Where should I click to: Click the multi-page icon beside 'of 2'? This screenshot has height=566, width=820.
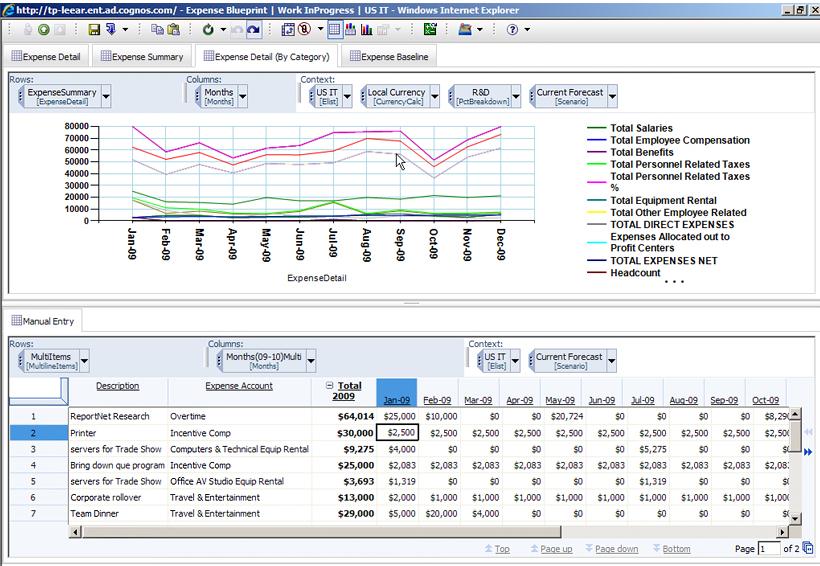coord(808,548)
